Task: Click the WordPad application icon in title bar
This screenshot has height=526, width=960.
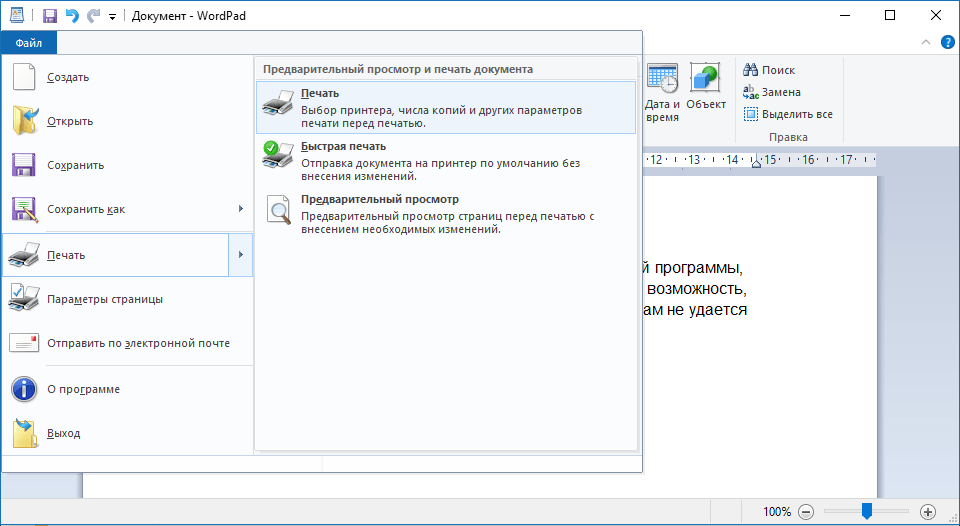Action: (x=17, y=15)
